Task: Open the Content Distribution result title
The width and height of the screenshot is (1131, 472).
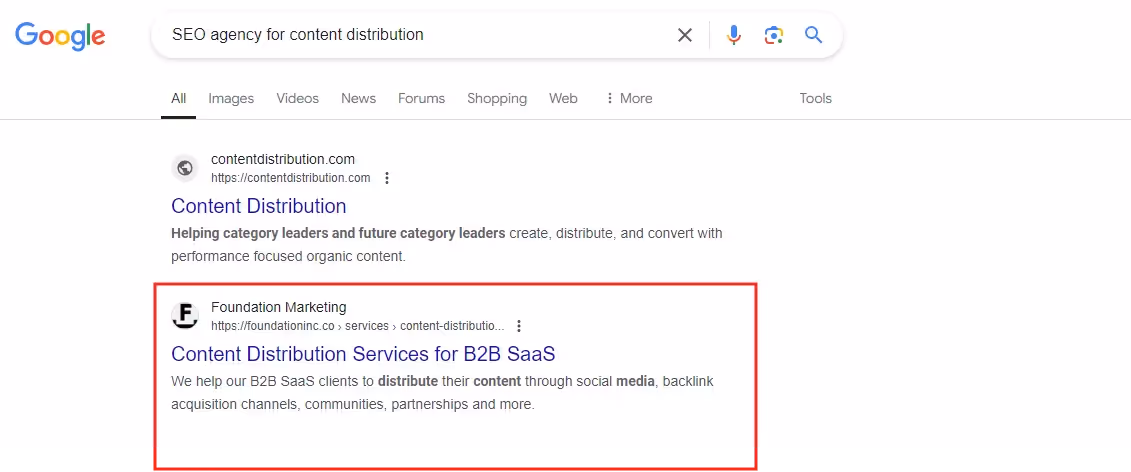Action: click(x=258, y=206)
